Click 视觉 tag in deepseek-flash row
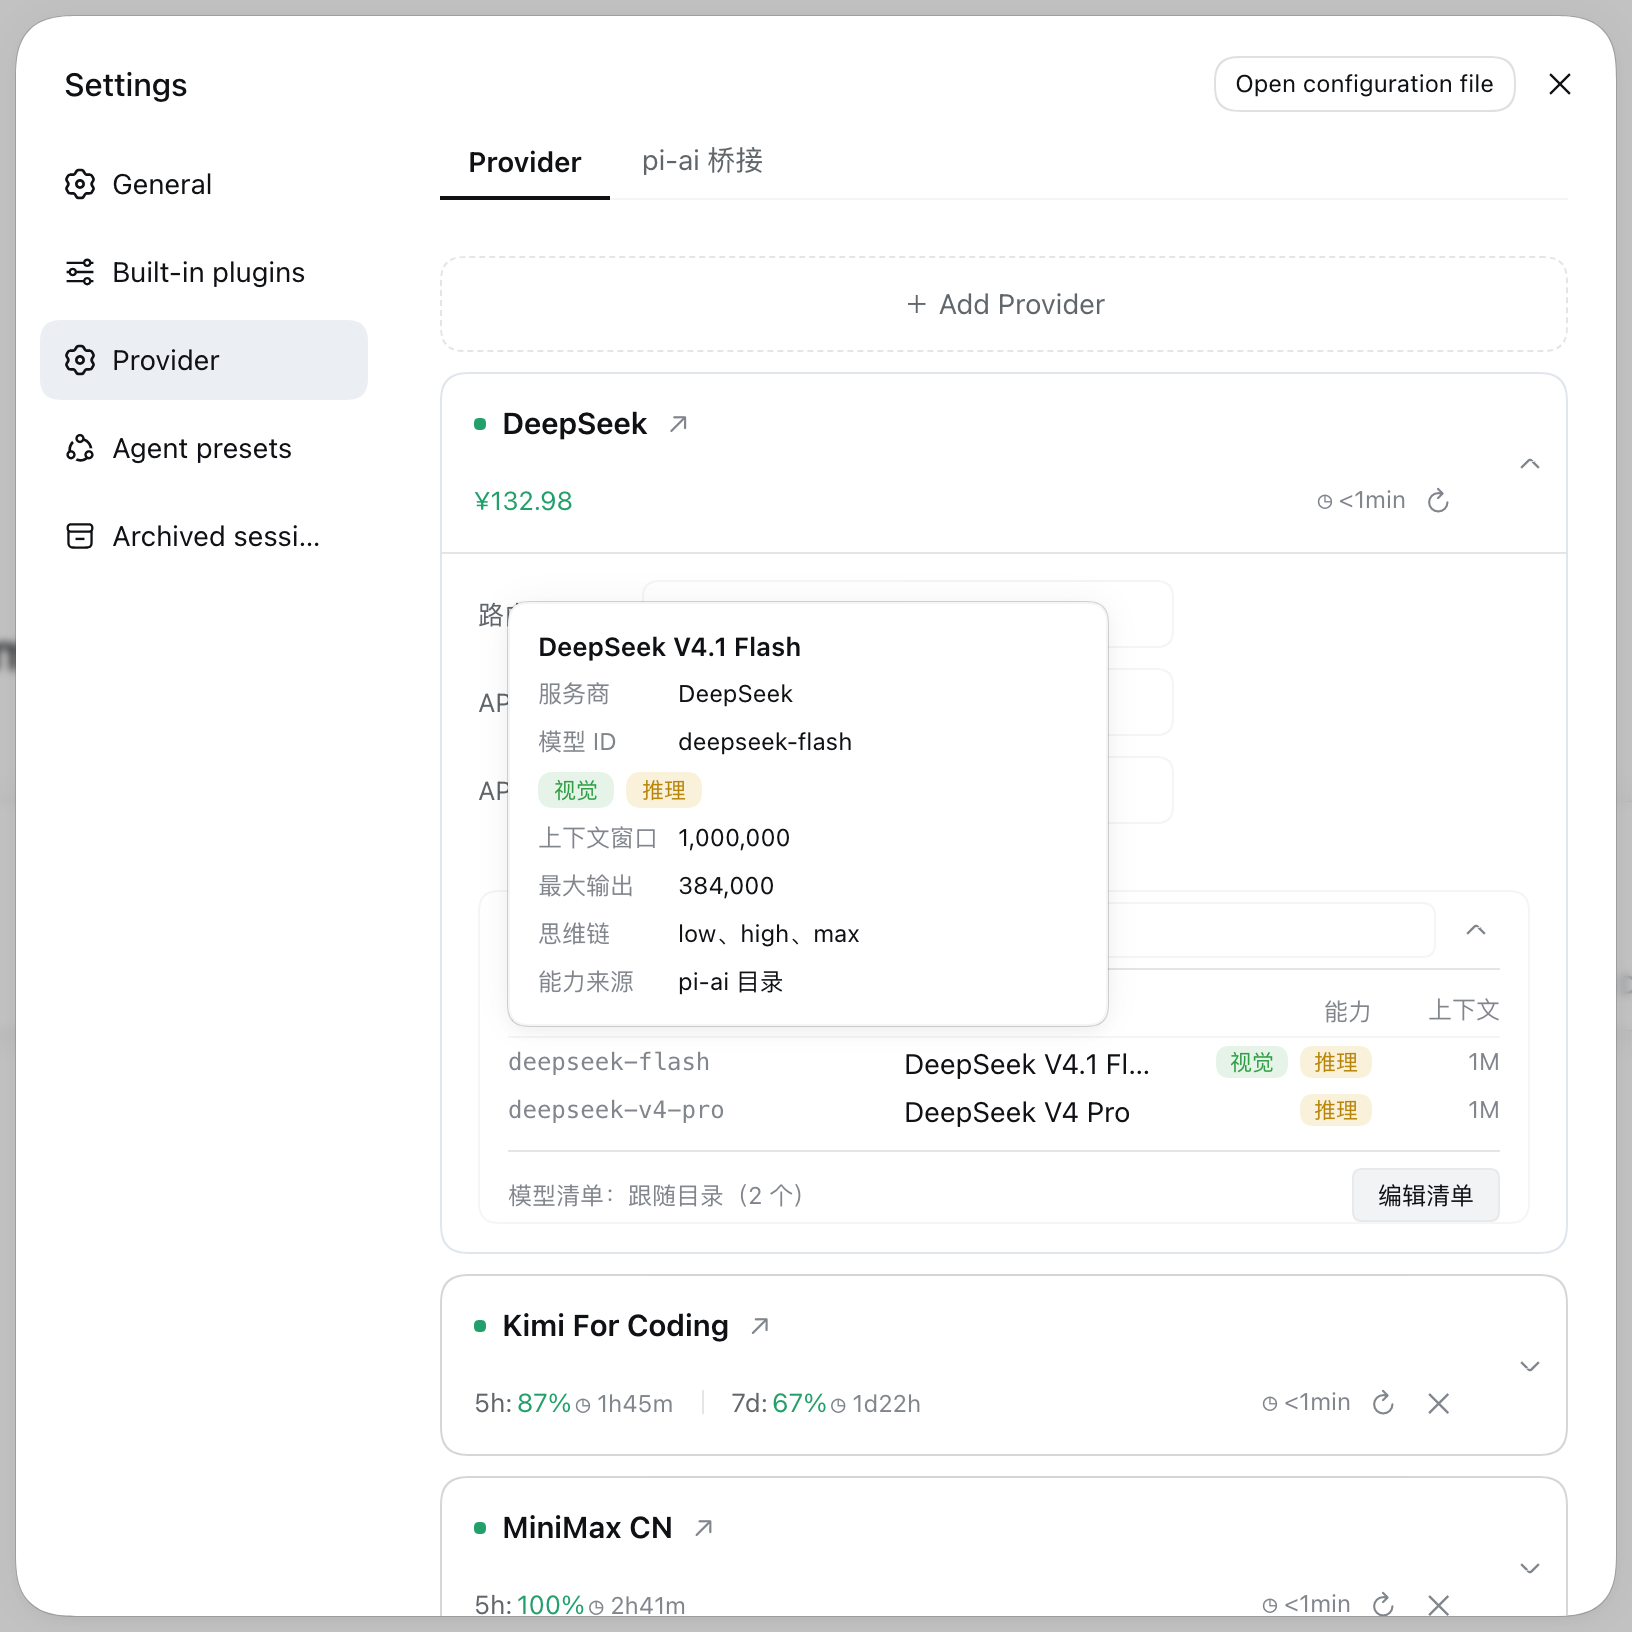1632x1632 pixels. (1252, 1062)
